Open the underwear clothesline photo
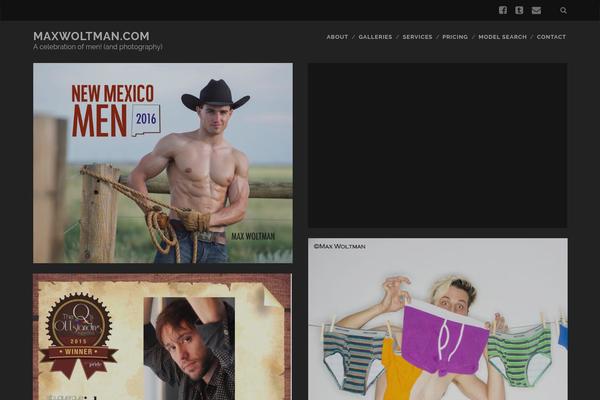This screenshot has height=400, width=600. [x=438, y=319]
